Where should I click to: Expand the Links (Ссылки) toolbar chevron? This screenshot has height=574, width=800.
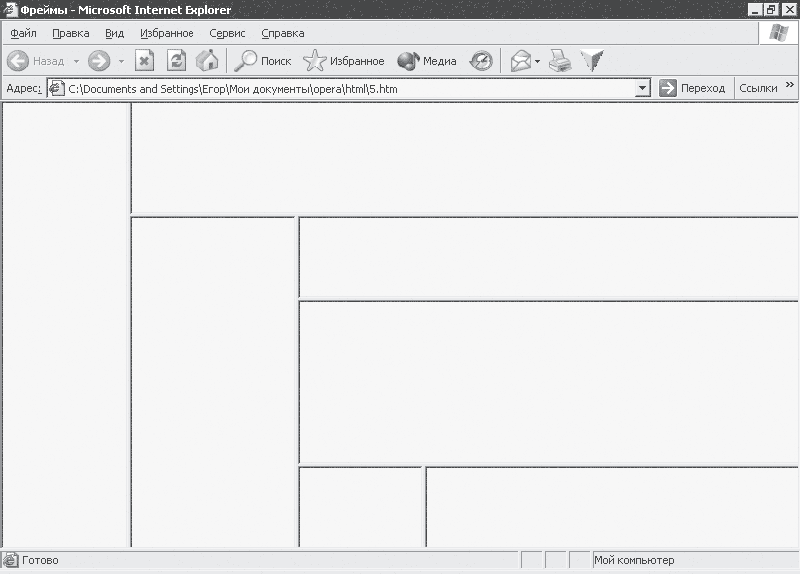[x=789, y=86]
